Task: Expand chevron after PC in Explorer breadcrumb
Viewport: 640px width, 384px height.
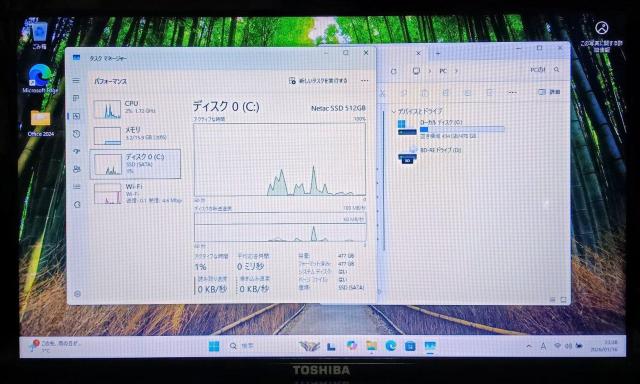Action: tap(456, 71)
